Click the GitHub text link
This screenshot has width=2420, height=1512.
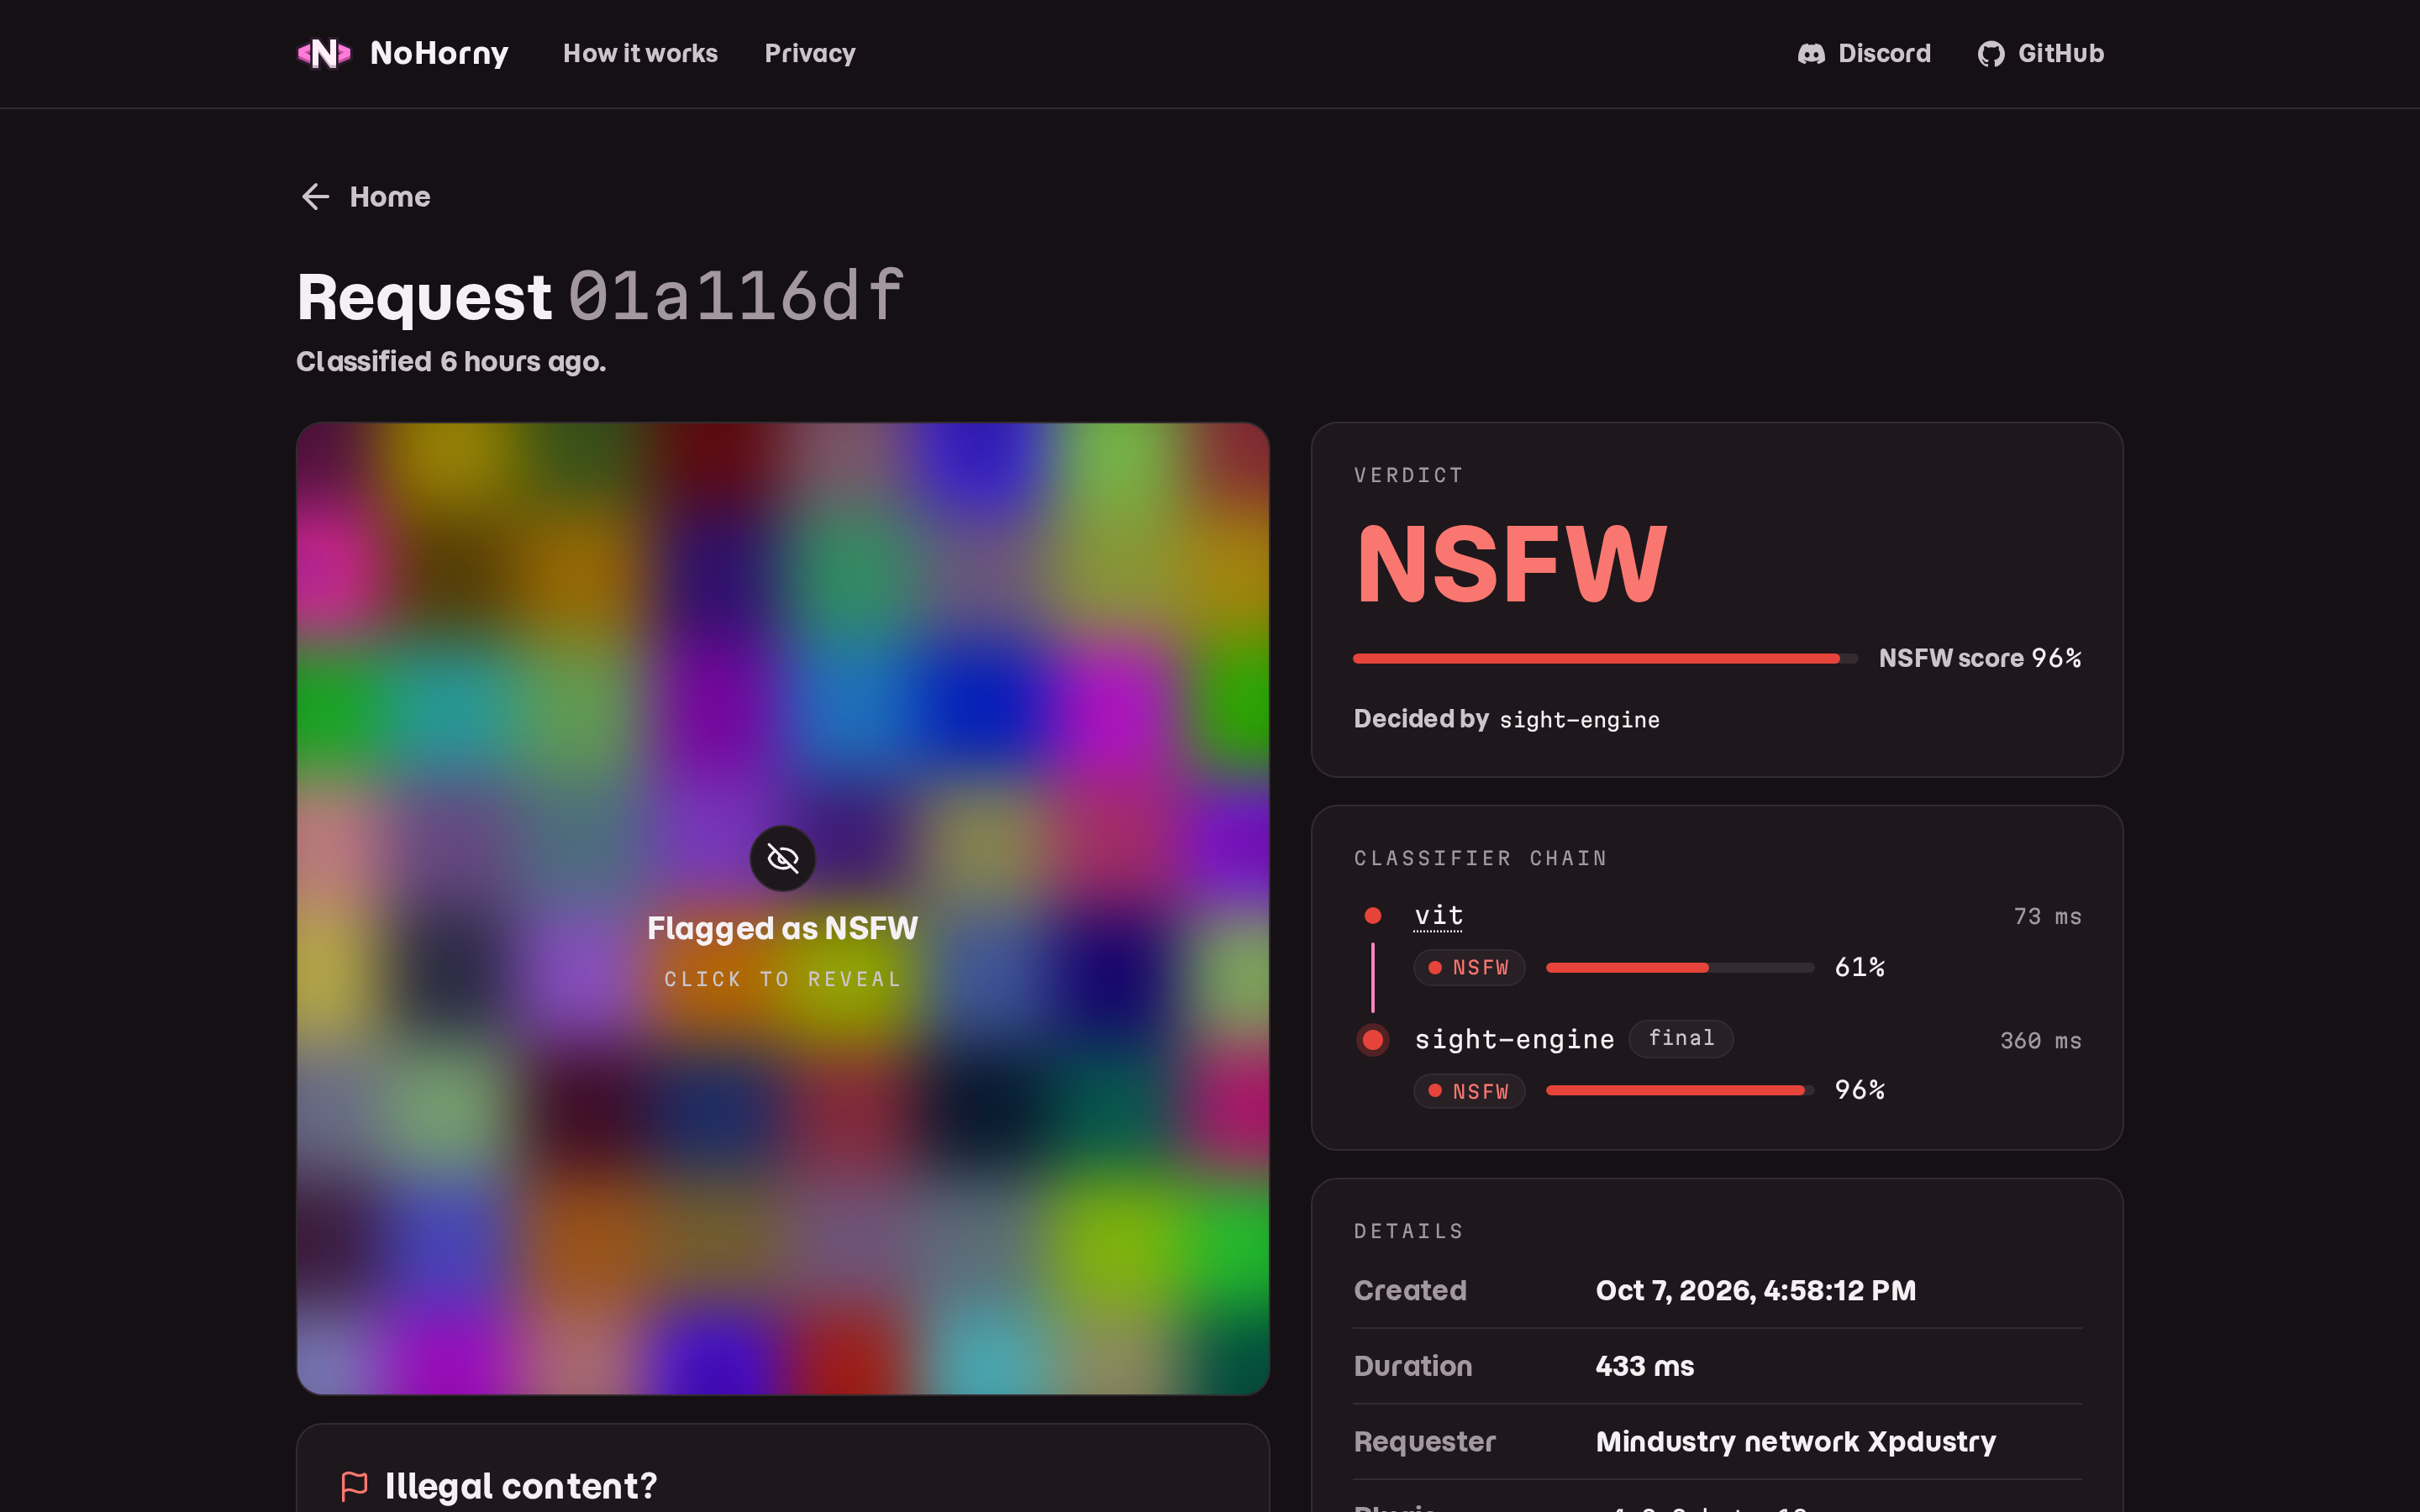point(2061,53)
